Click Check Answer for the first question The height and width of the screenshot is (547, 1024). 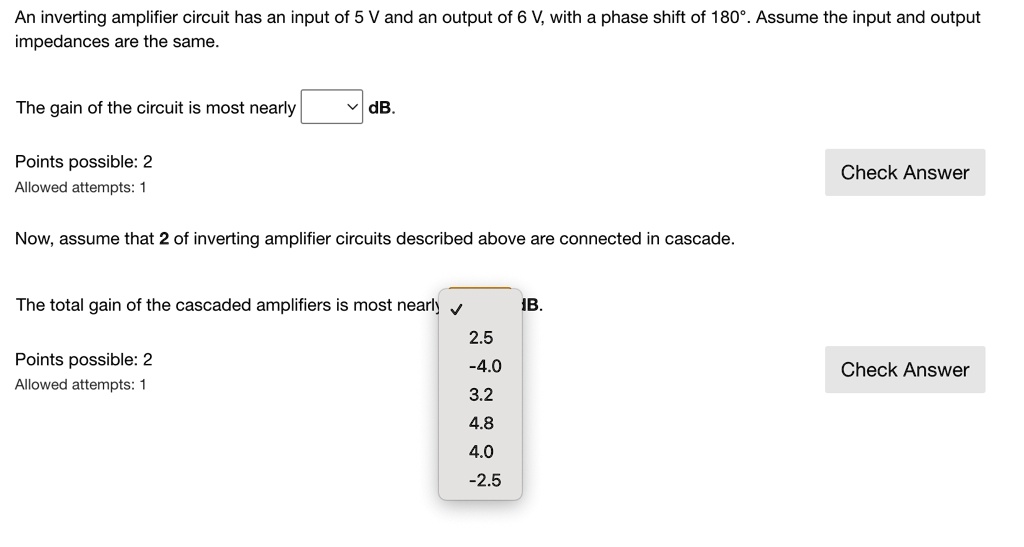[904, 172]
